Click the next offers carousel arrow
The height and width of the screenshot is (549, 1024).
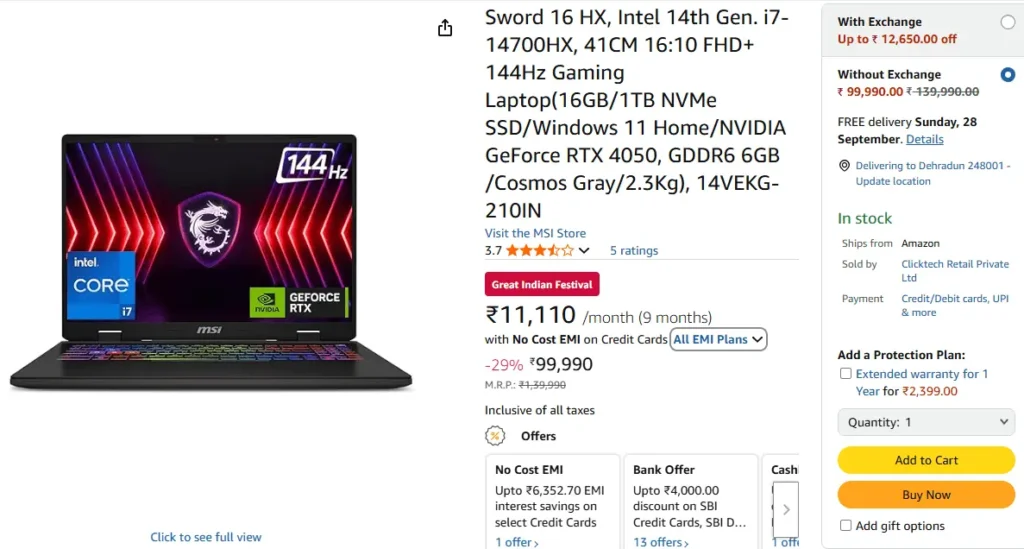(x=786, y=509)
